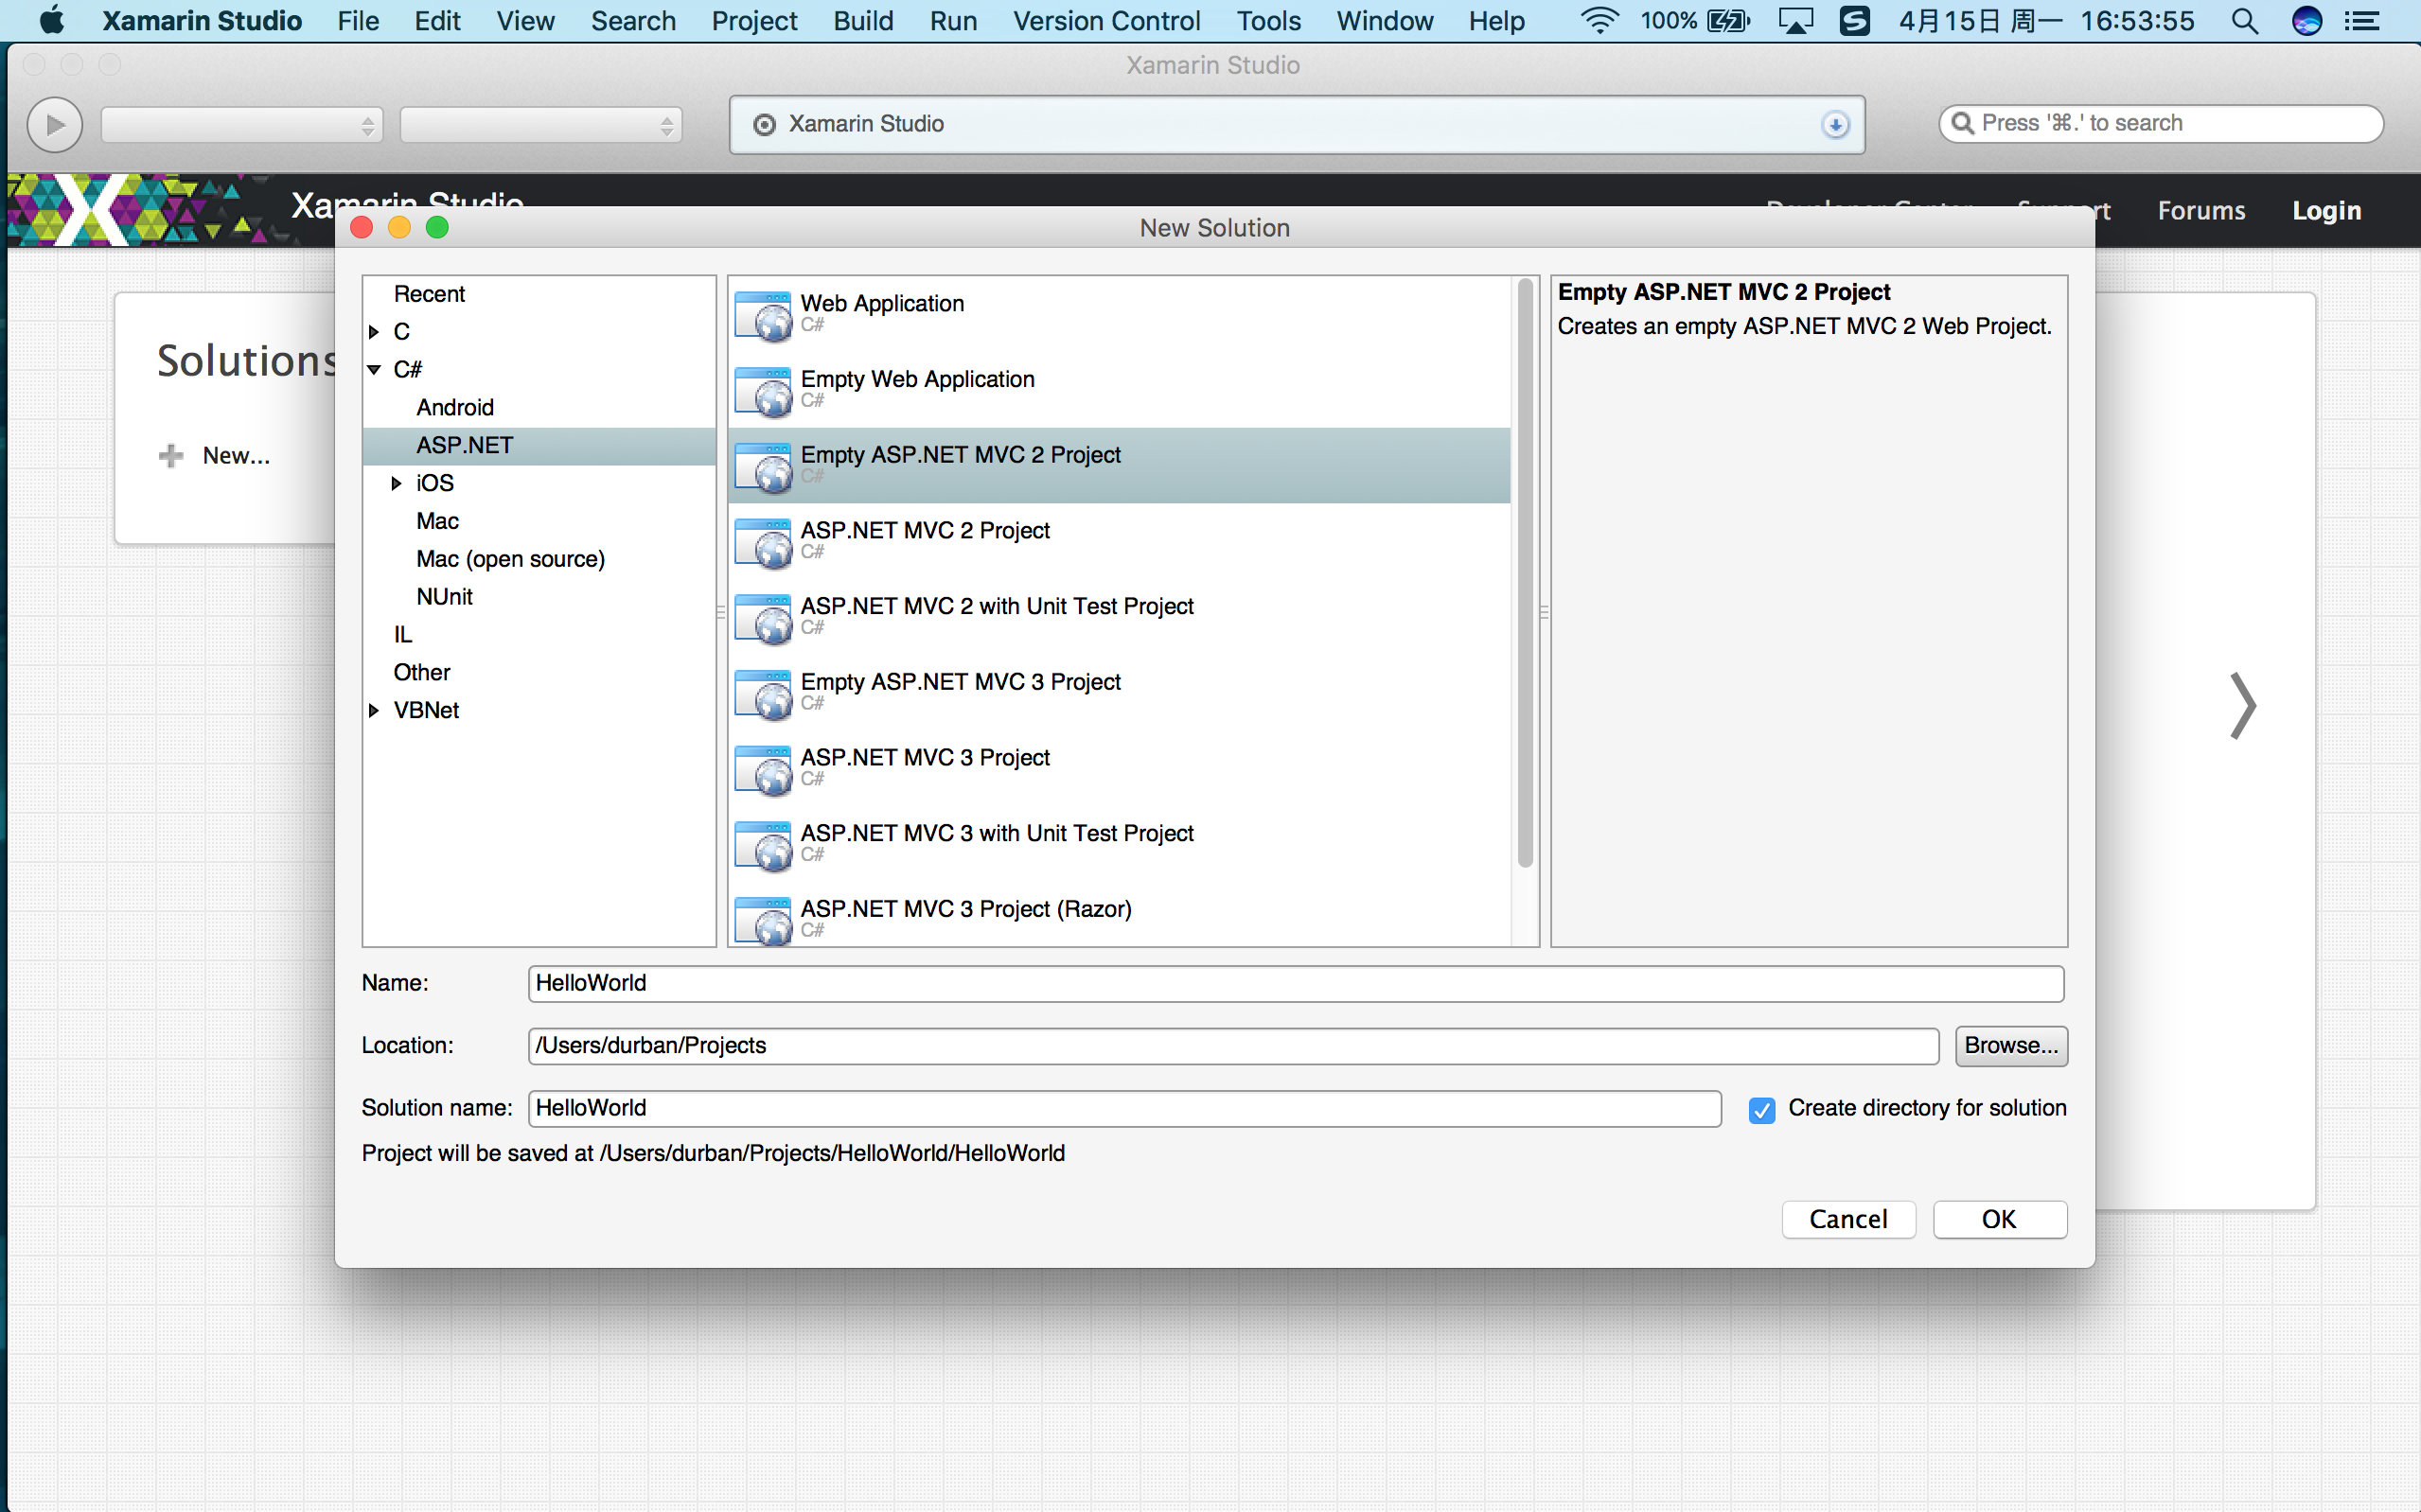Expand the VBNet category
The image size is (2421, 1512).
click(x=374, y=711)
